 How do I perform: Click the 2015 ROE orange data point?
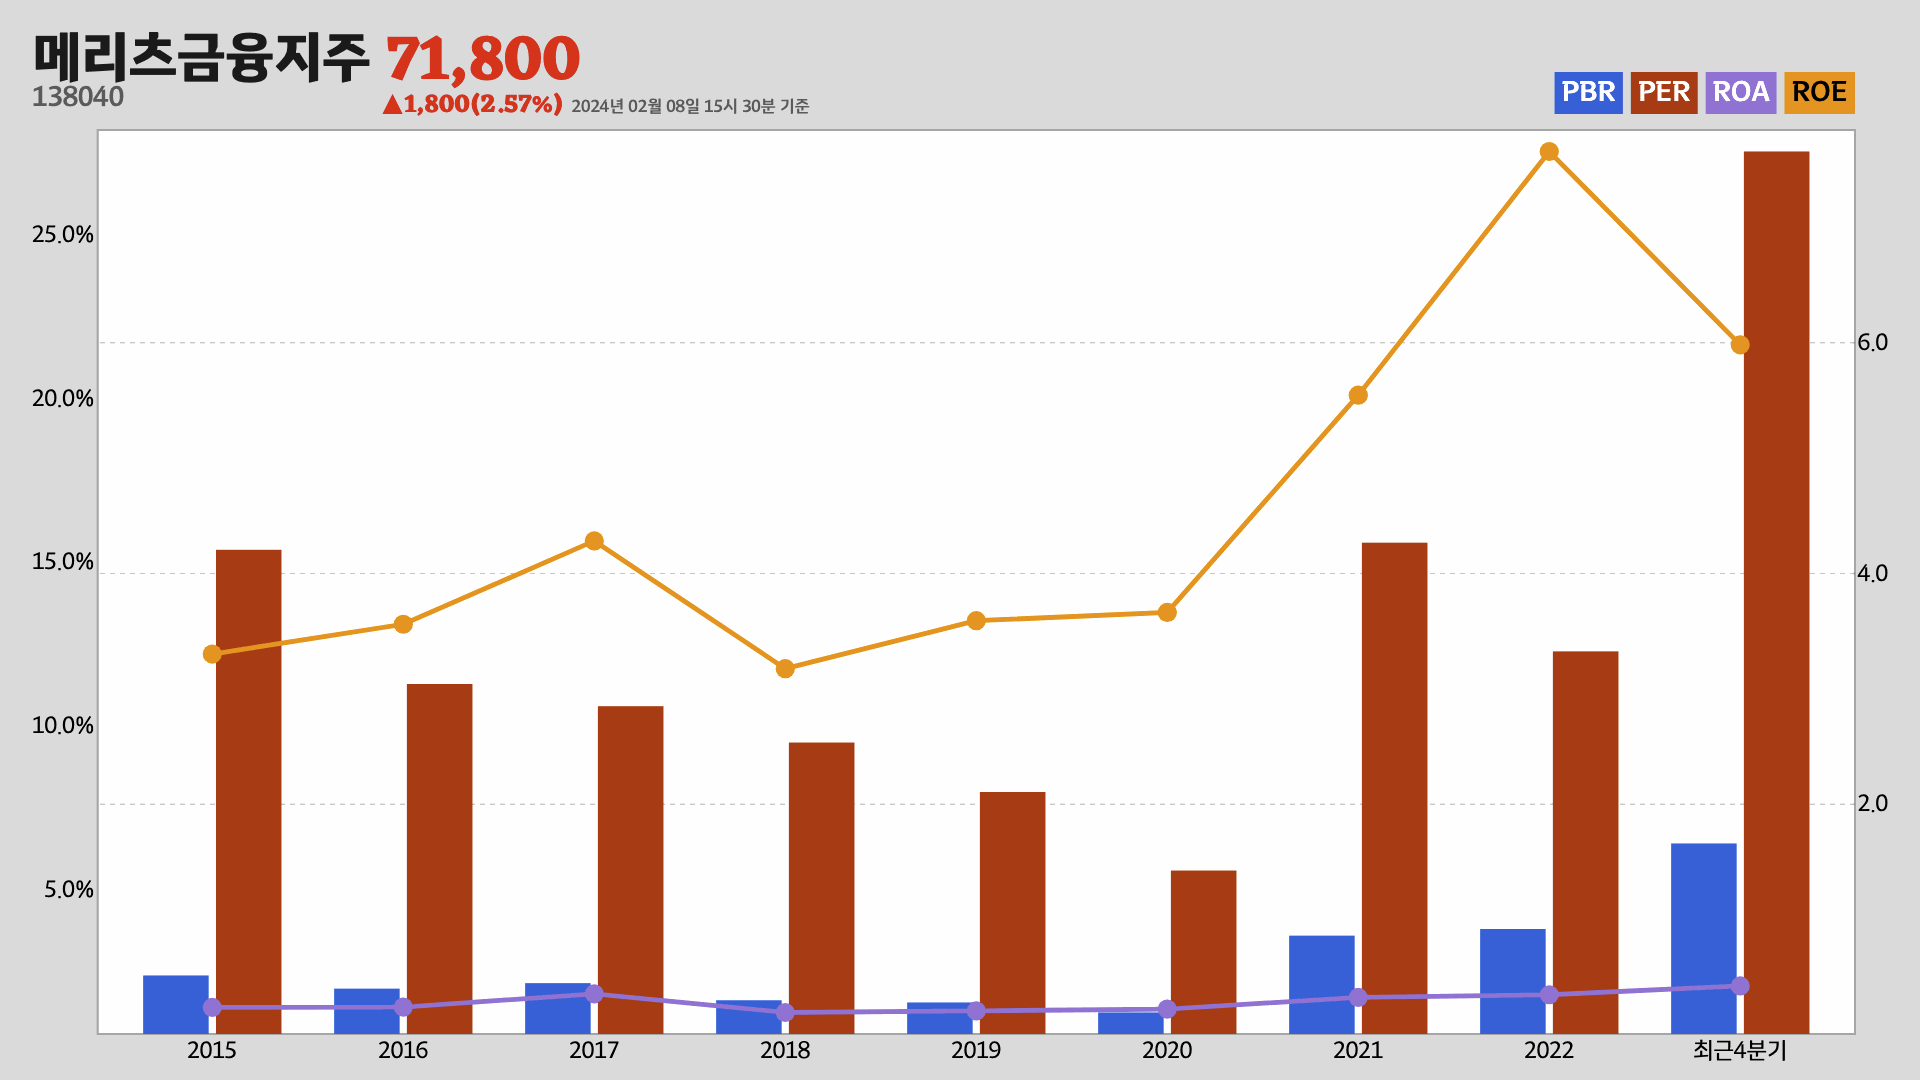coord(212,654)
